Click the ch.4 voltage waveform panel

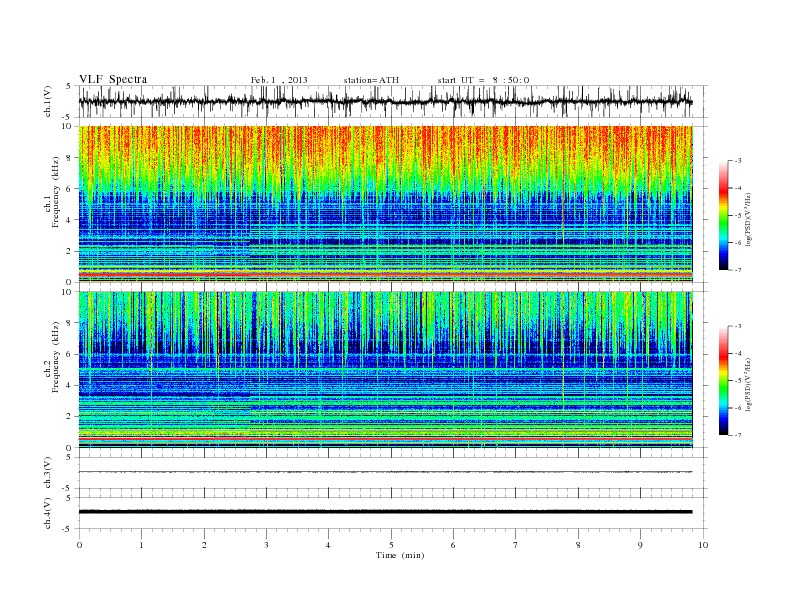point(393,513)
